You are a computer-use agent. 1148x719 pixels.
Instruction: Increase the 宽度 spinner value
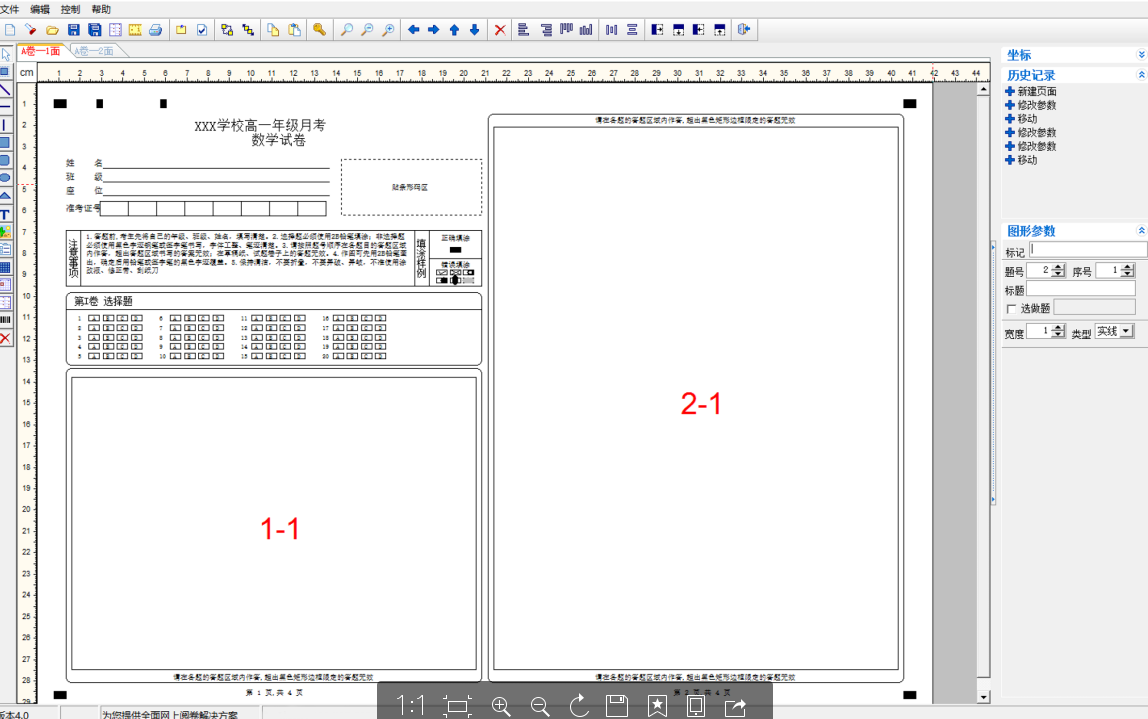[x=1058, y=327]
